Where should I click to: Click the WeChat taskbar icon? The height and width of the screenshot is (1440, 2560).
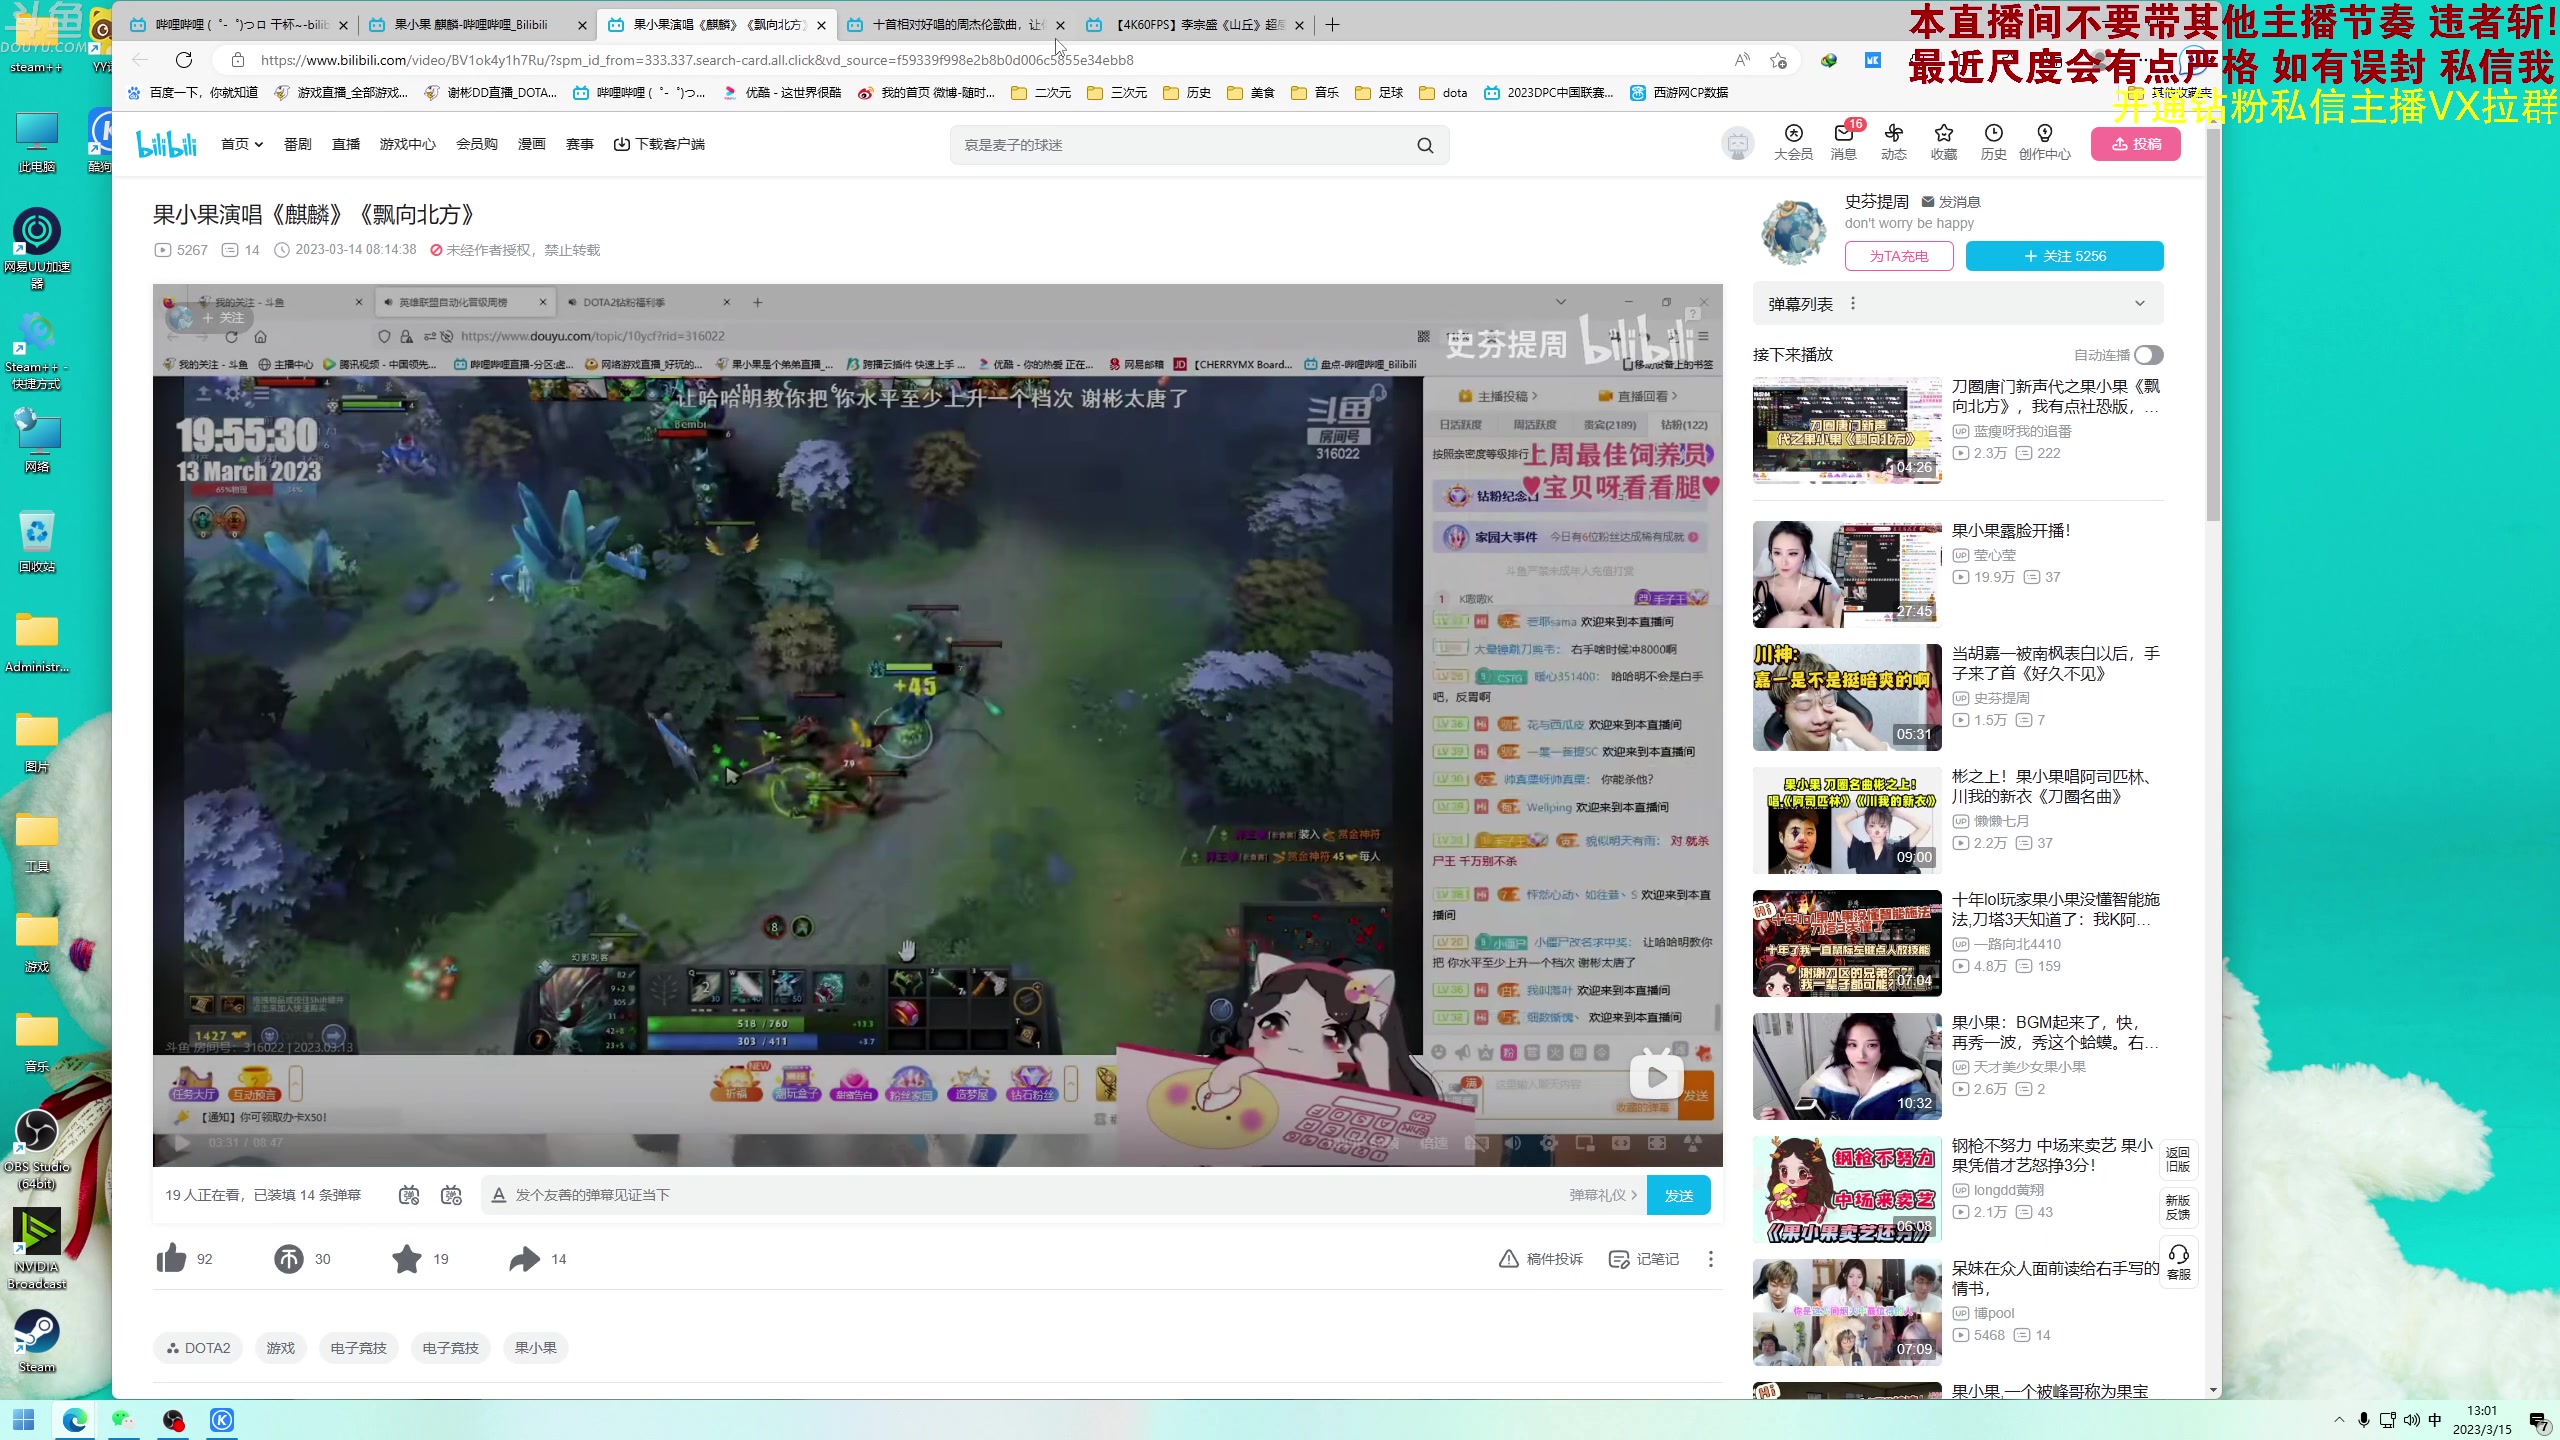(123, 1420)
